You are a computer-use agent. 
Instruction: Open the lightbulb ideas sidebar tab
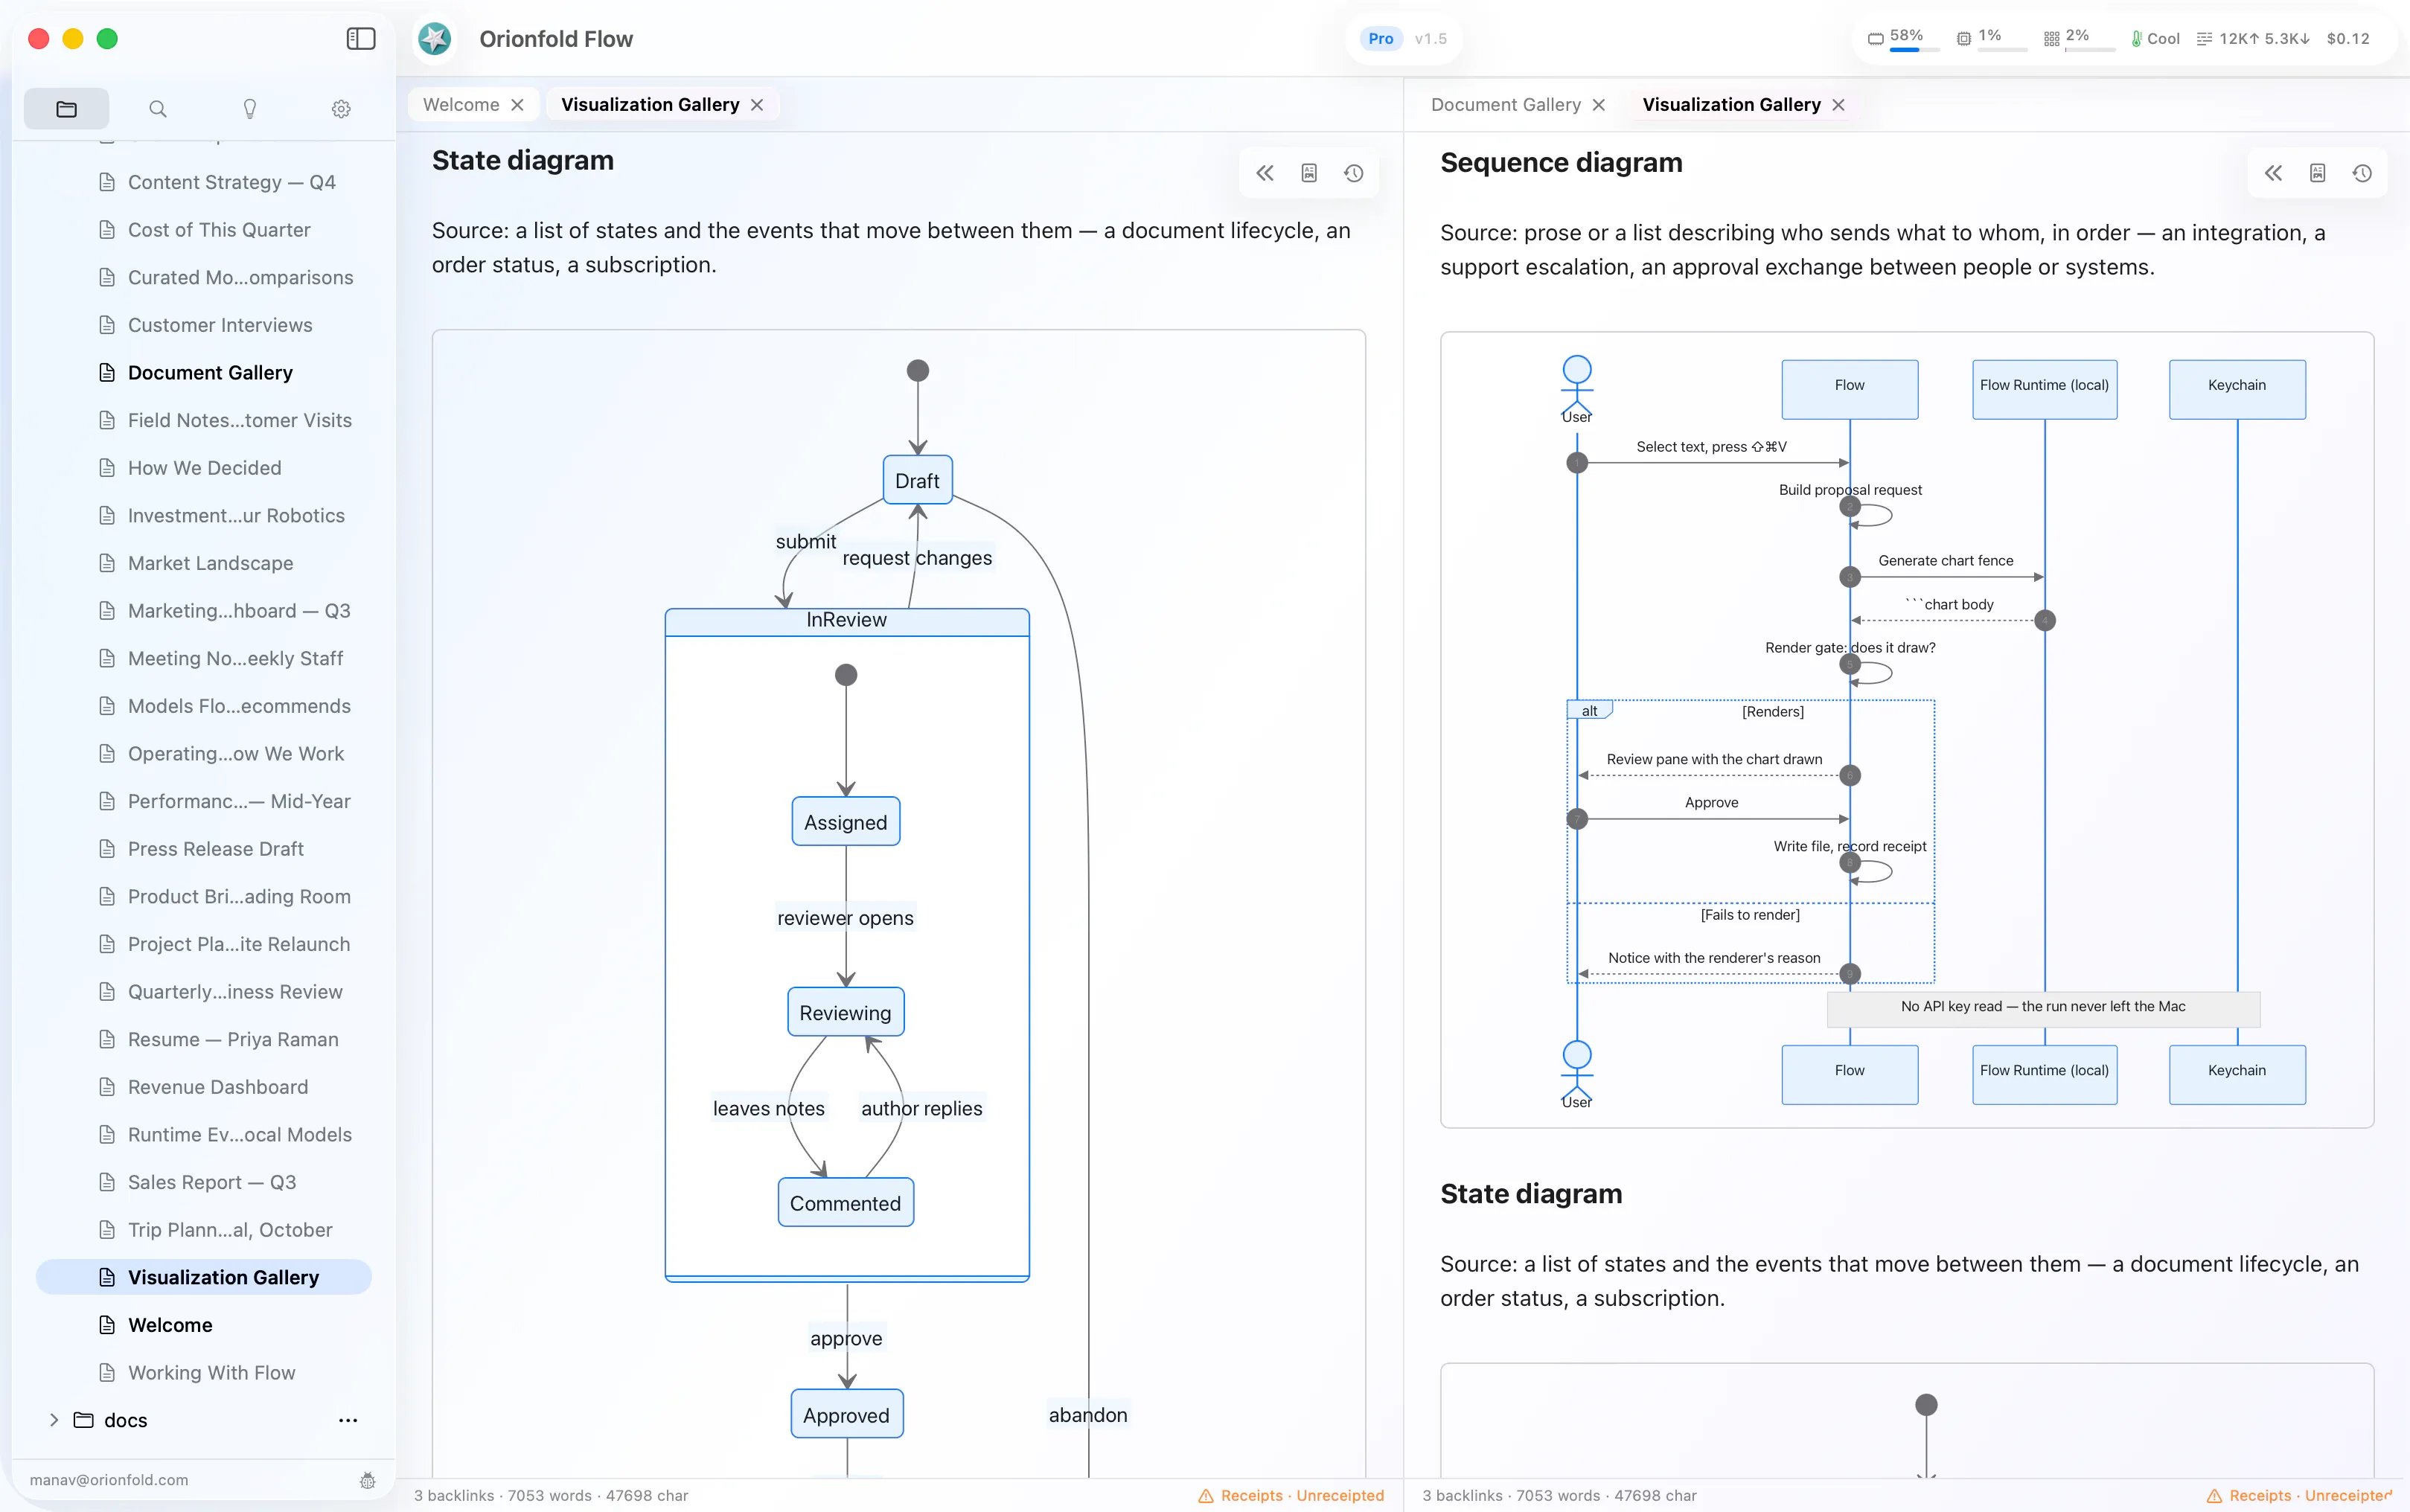(x=250, y=109)
